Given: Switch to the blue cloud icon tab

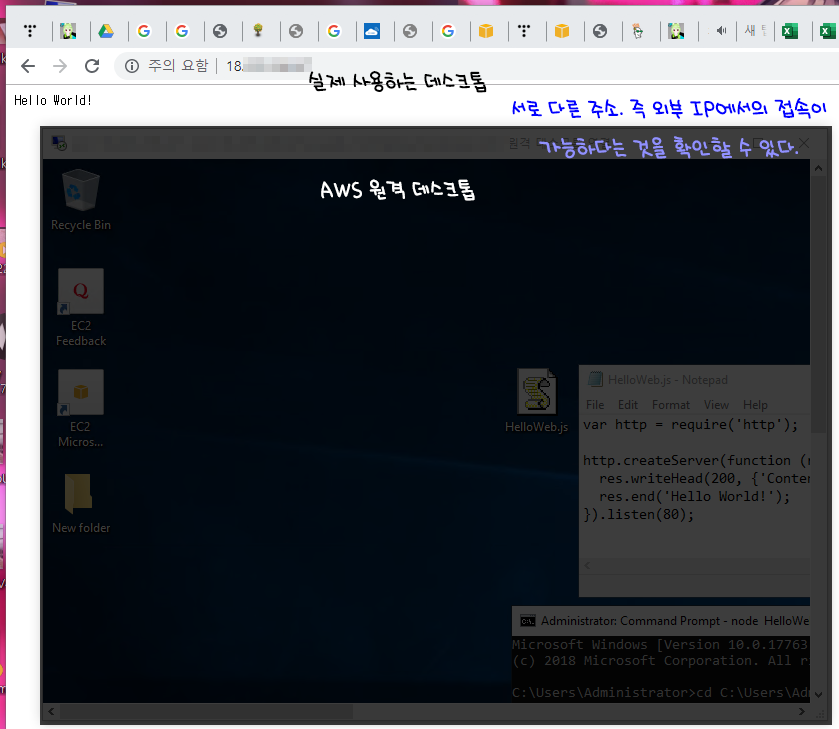Looking at the screenshot, I should [x=372, y=32].
